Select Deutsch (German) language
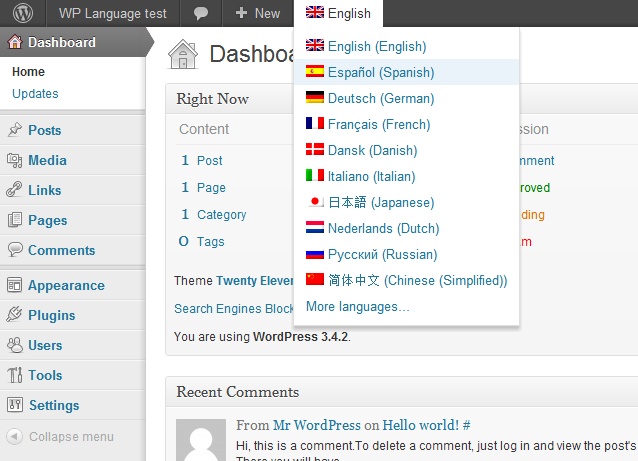The image size is (638, 461). (406, 98)
